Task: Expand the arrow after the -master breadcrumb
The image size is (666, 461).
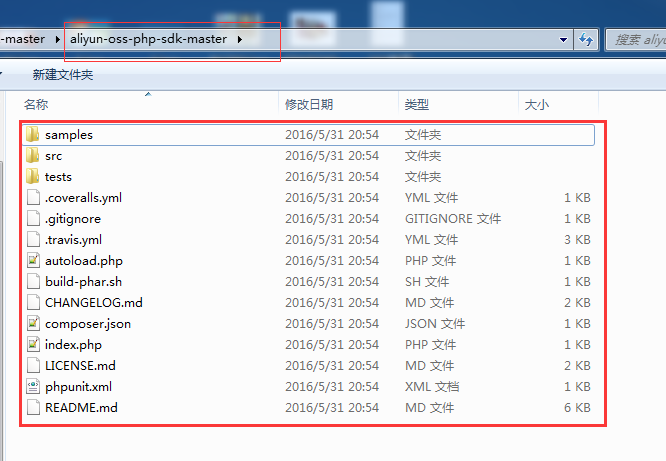Action: 57,40
